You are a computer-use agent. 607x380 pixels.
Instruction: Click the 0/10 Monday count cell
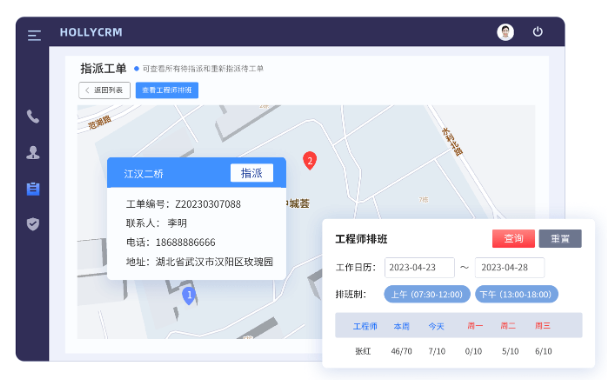pyautogui.click(x=473, y=351)
